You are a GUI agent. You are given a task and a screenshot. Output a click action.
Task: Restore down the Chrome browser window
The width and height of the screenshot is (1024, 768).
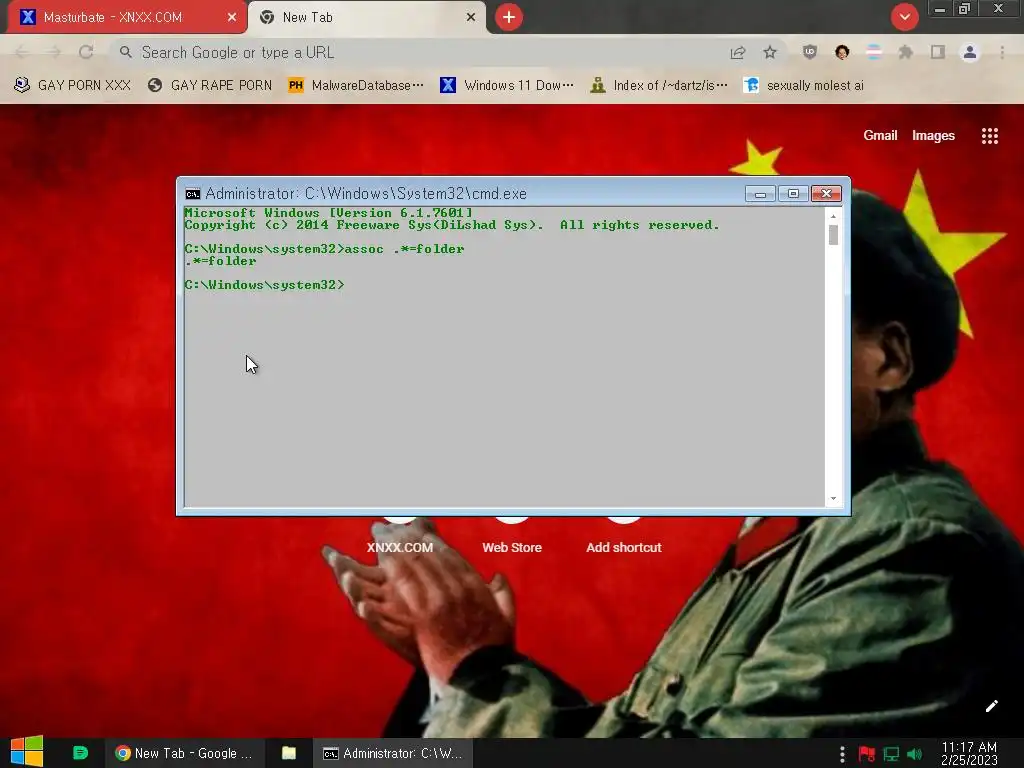965,9
